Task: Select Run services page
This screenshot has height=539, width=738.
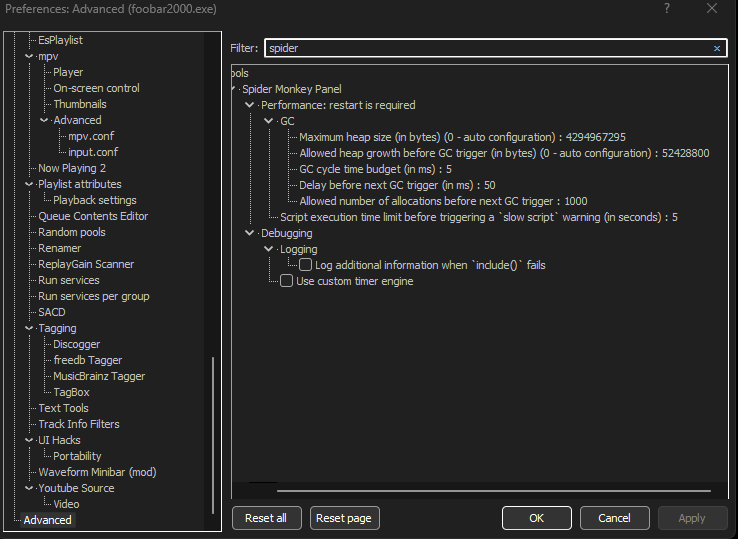Action: (x=69, y=281)
